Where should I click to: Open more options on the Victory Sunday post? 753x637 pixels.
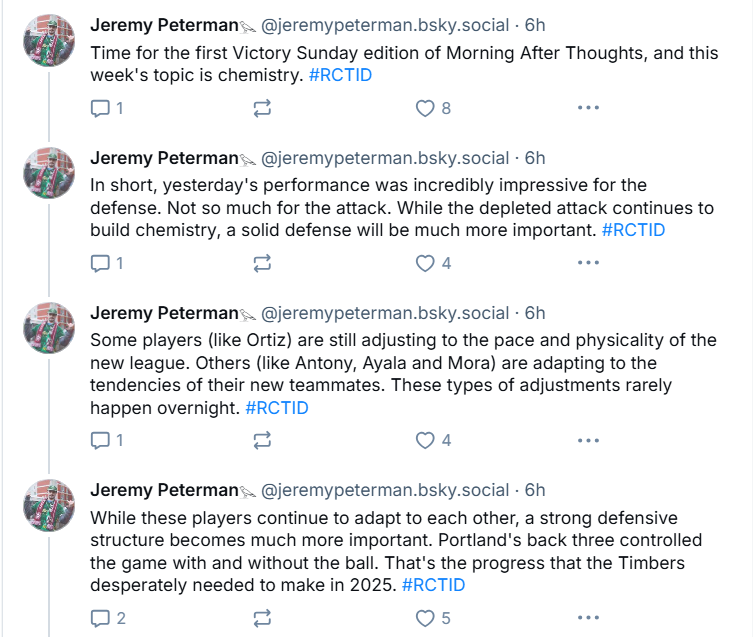588,108
